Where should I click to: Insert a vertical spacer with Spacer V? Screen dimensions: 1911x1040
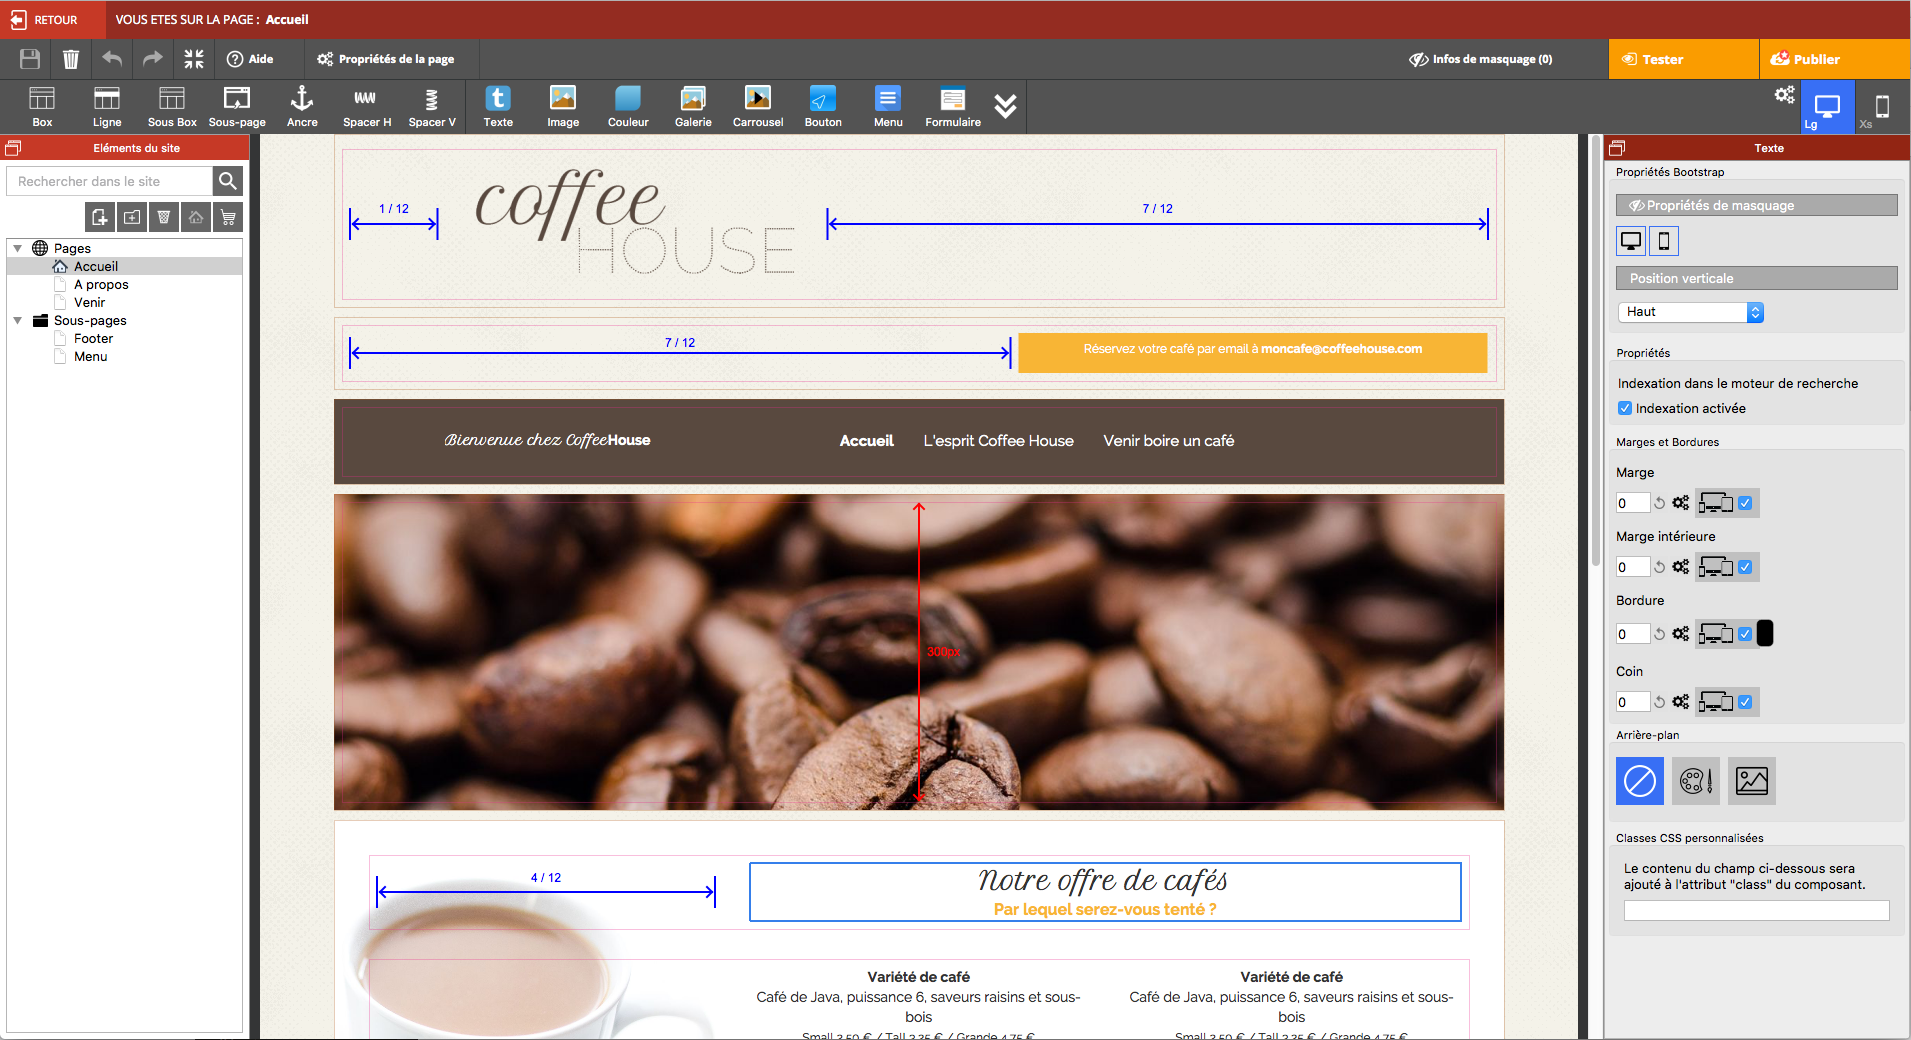tap(432, 105)
